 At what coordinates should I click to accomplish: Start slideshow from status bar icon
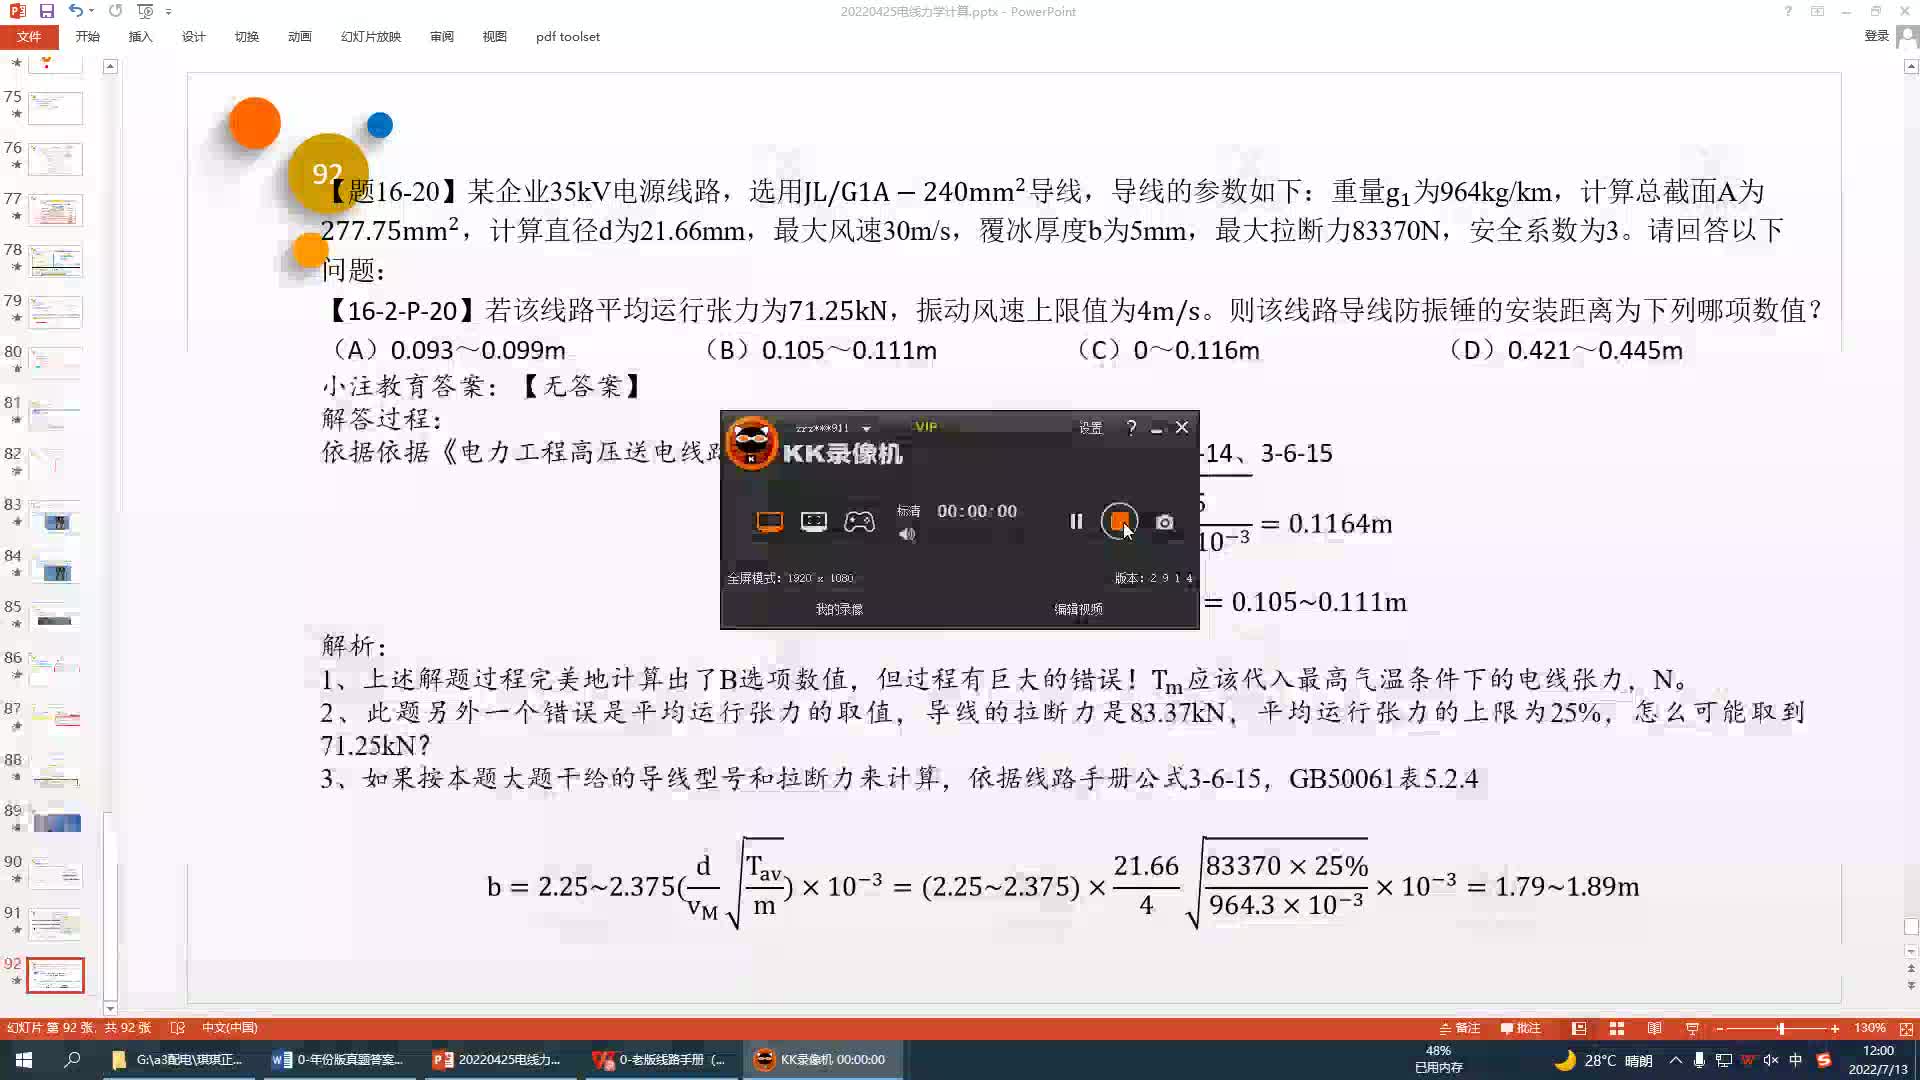[1692, 1028]
